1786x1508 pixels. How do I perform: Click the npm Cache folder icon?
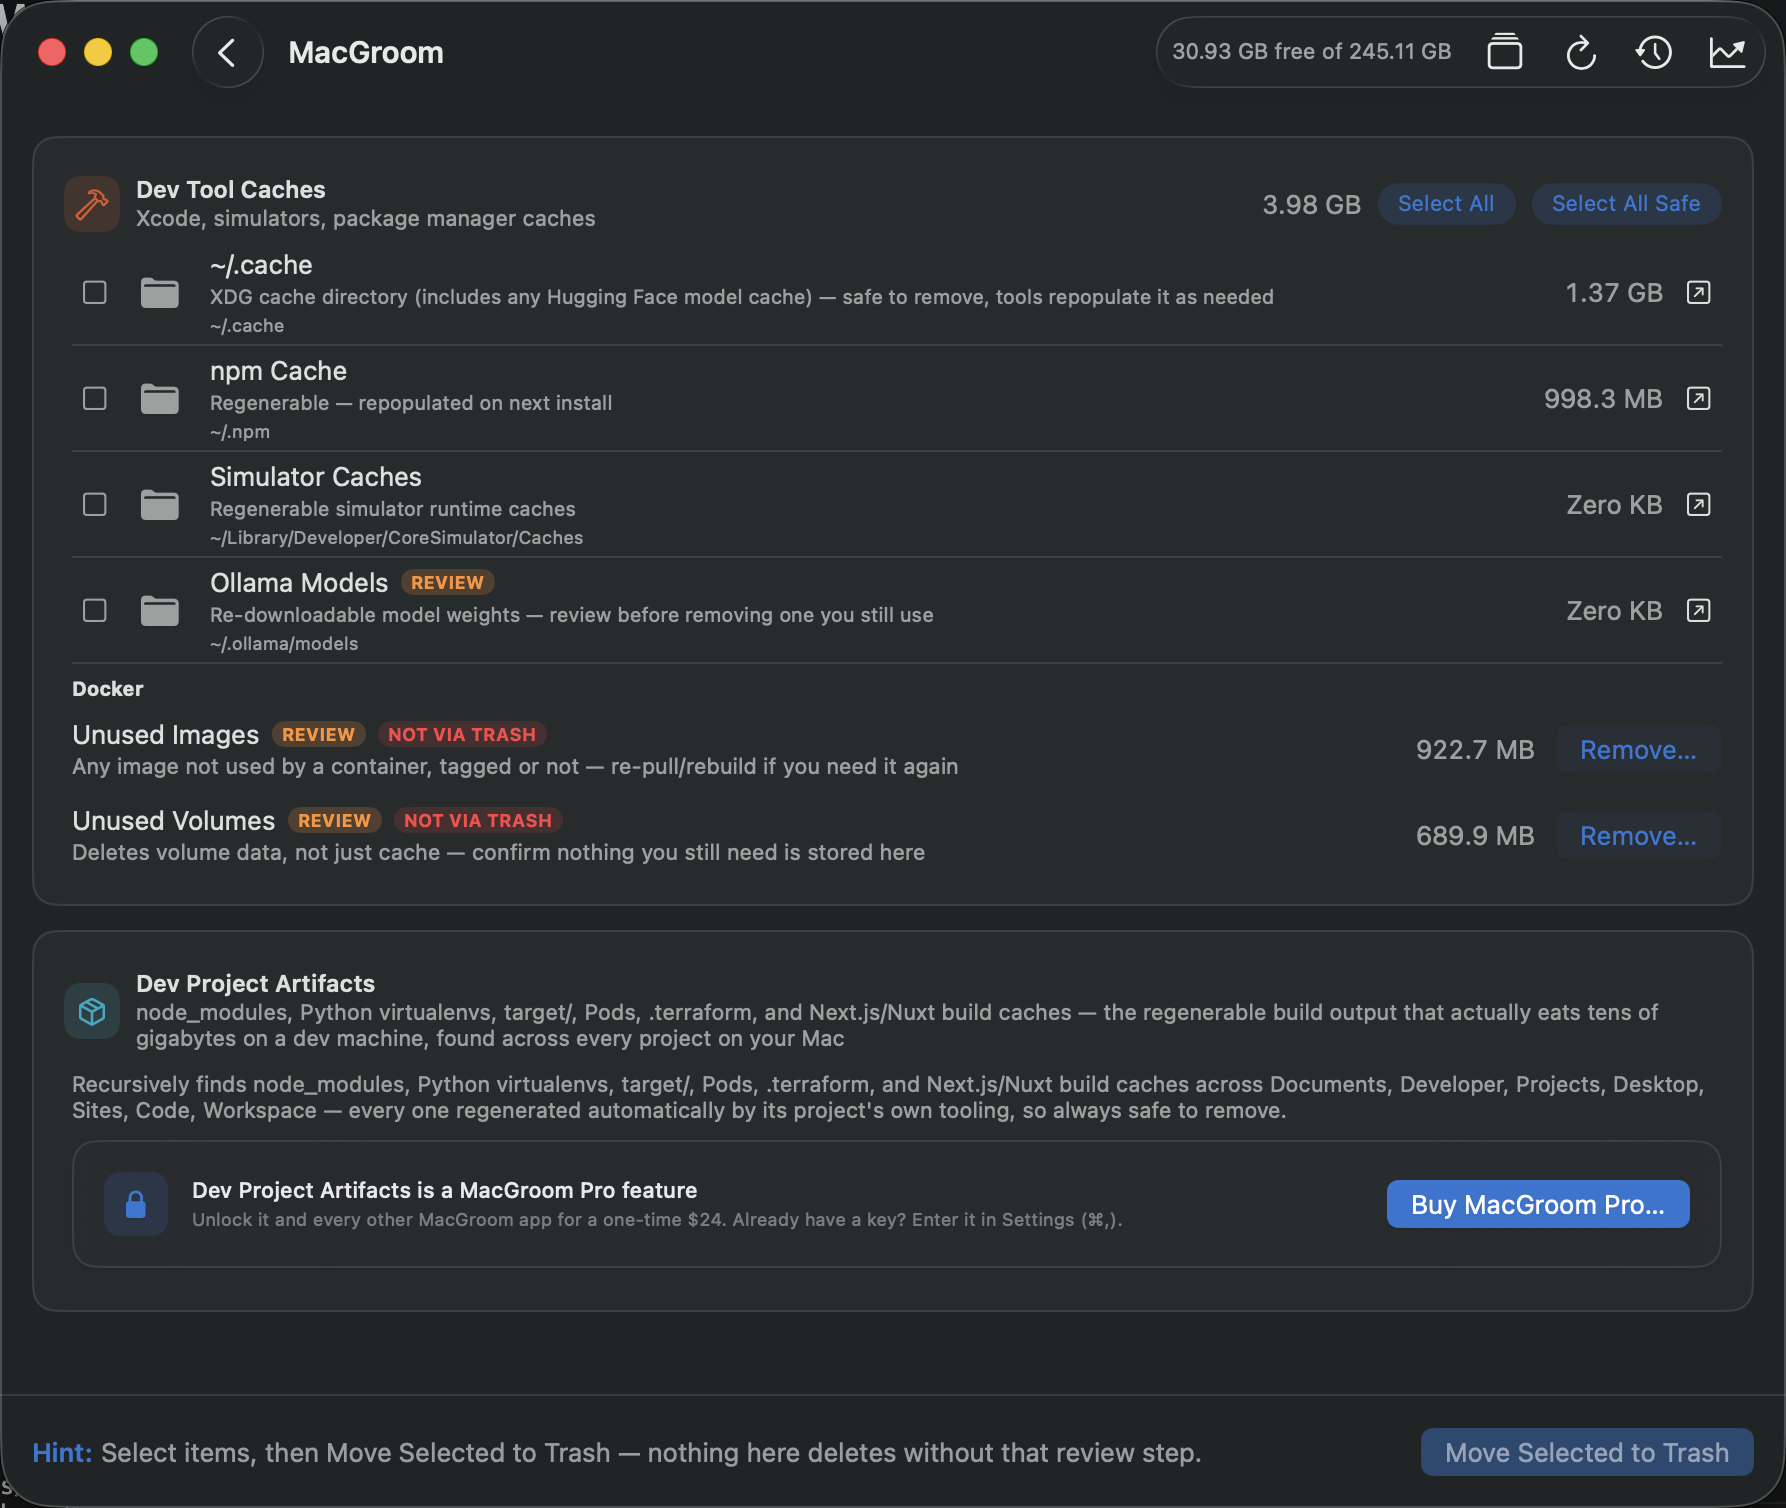pos(160,399)
